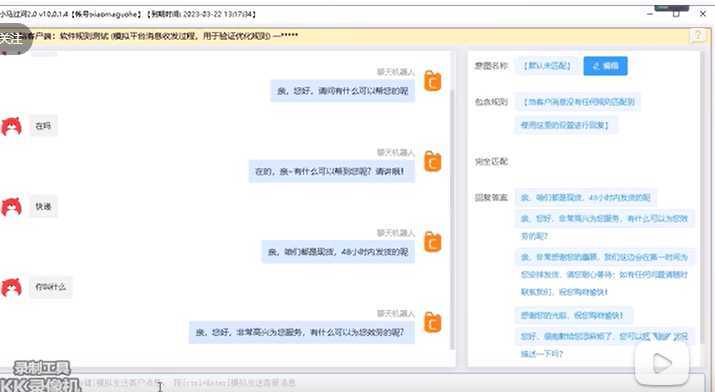
Task: Click robot avatar beside the 请讲哦 reply
Action: 433,161
